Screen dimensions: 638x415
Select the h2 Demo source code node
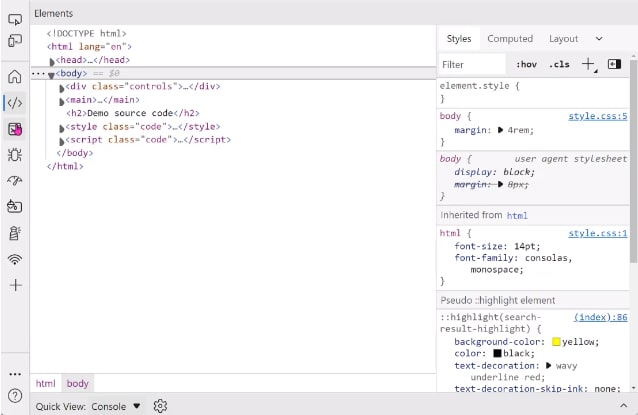point(133,113)
